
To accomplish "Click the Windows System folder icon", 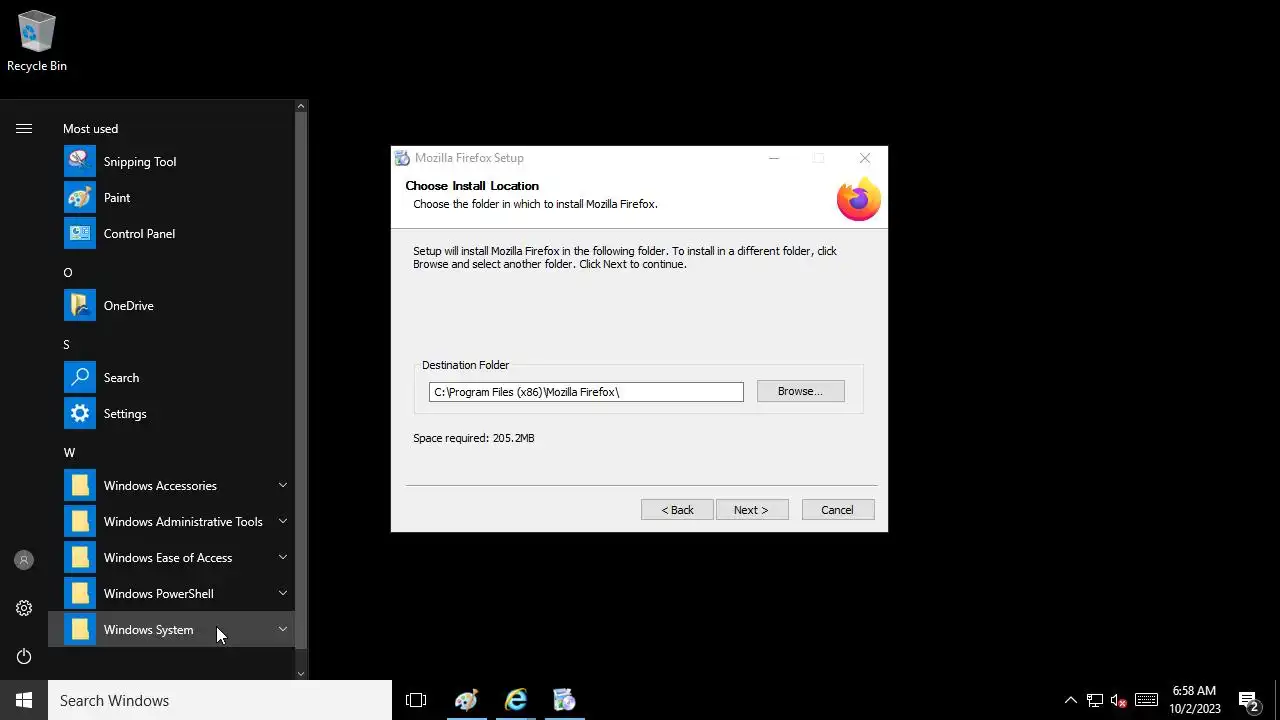I will pyautogui.click(x=80, y=630).
